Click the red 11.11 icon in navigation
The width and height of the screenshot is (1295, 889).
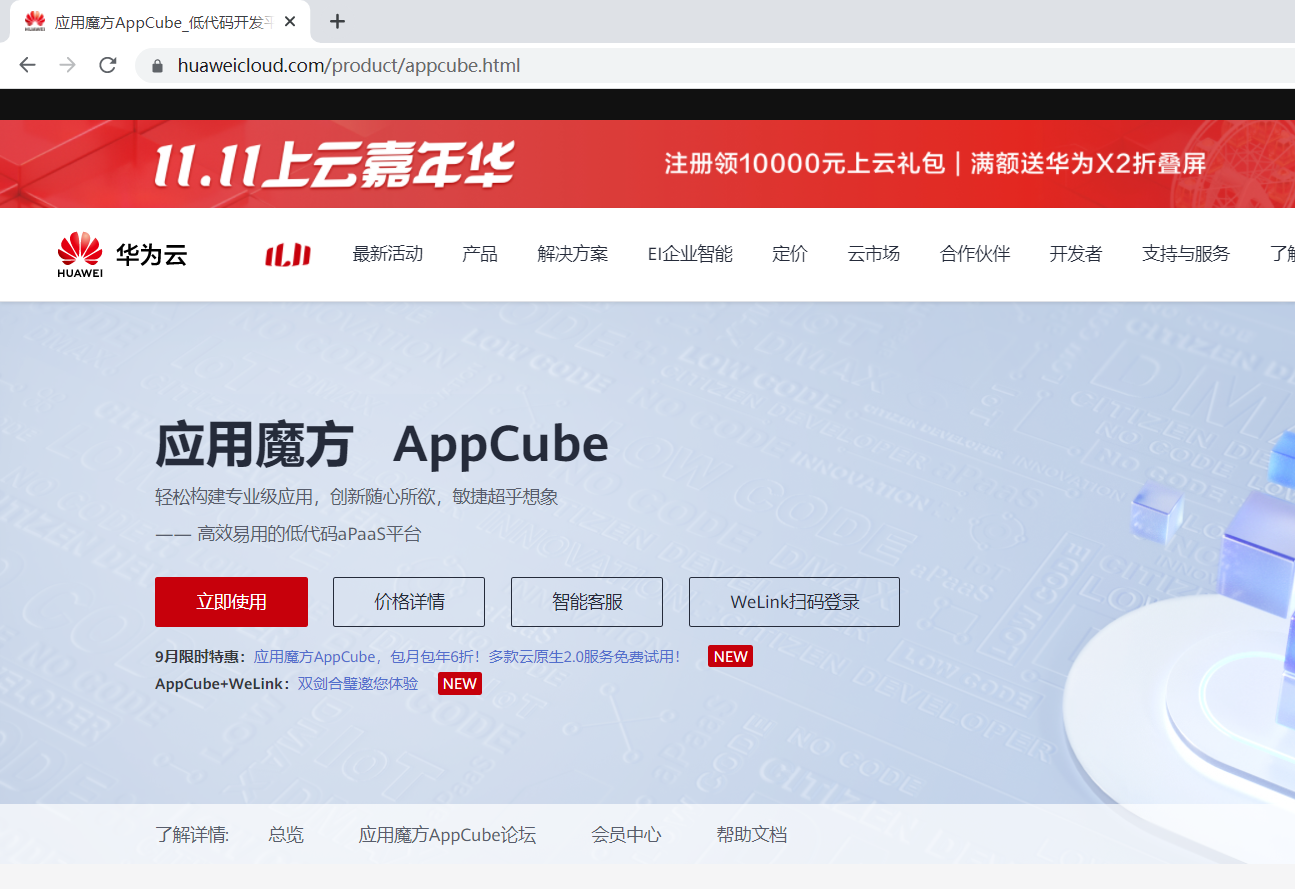(x=288, y=255)
